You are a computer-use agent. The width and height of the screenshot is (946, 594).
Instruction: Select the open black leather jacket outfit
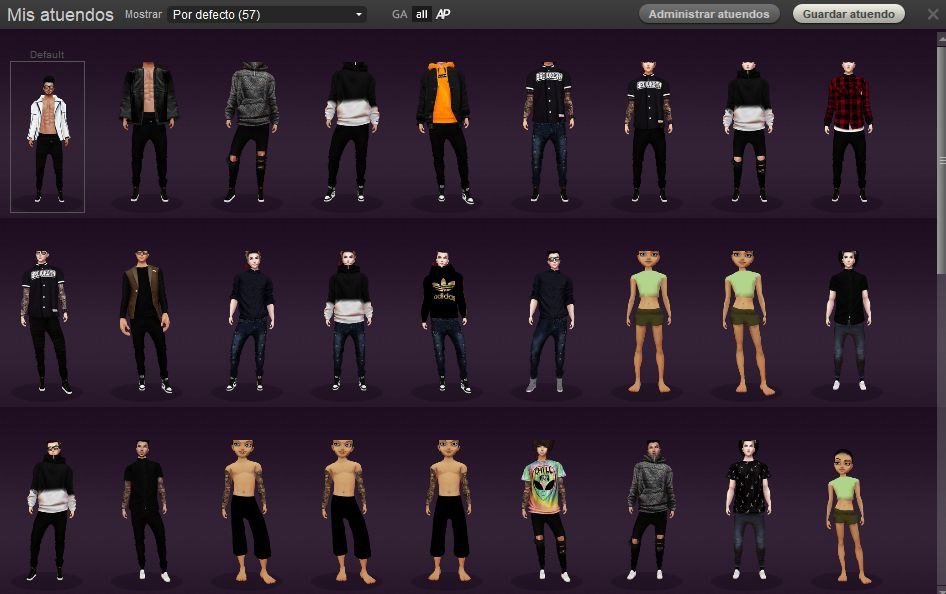pos(148,130)
